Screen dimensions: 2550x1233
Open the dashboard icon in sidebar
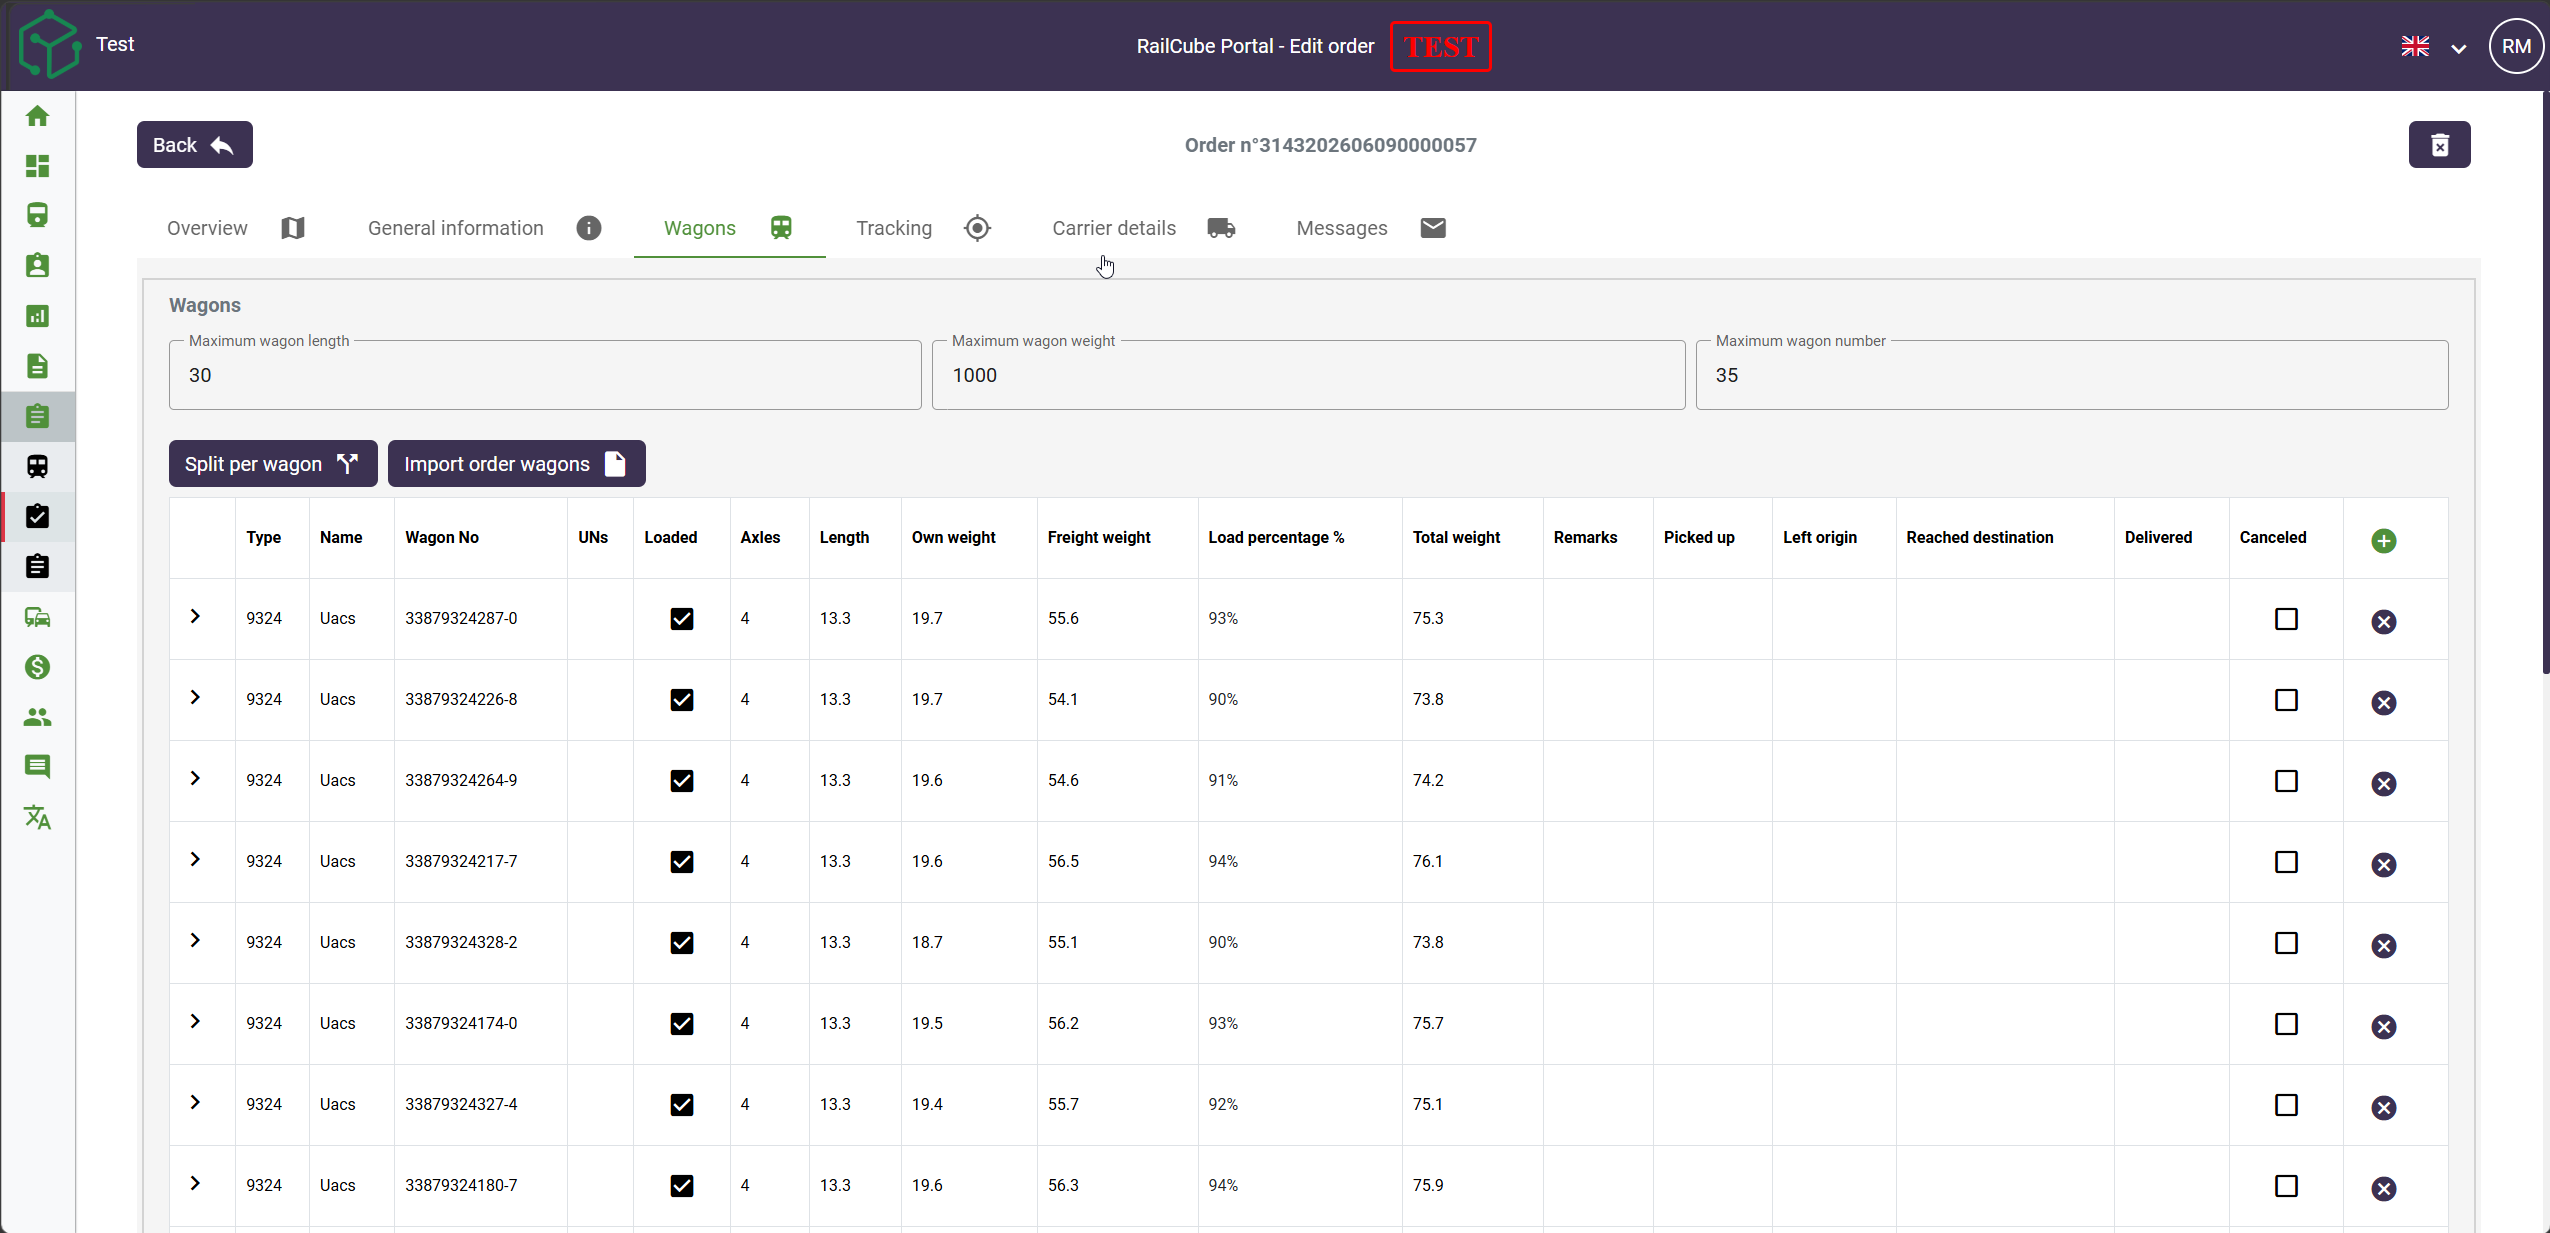37,166
